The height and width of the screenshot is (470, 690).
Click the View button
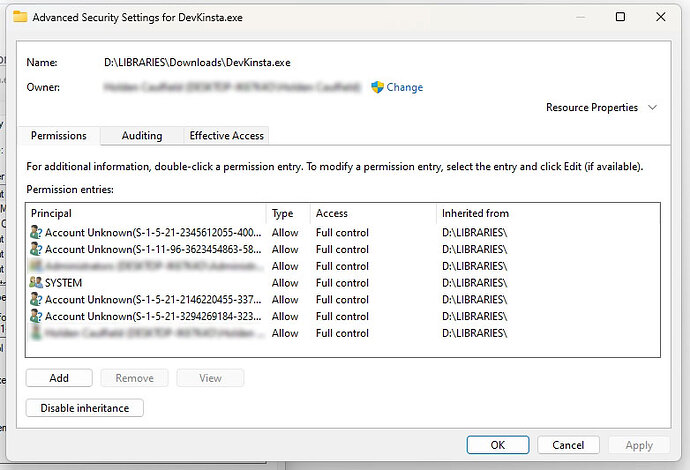point(210,378)
